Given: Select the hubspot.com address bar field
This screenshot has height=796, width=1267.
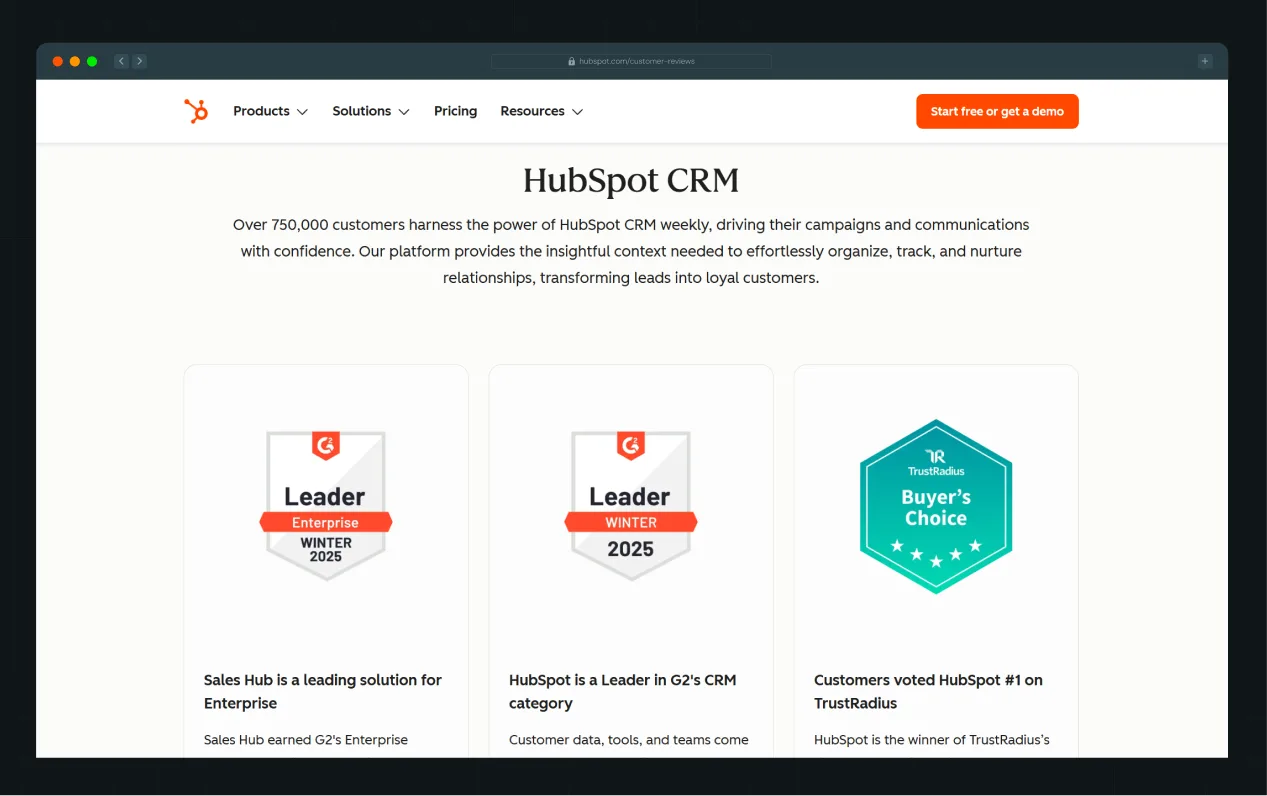Looking at the screenshot, I should click(631, 61).
